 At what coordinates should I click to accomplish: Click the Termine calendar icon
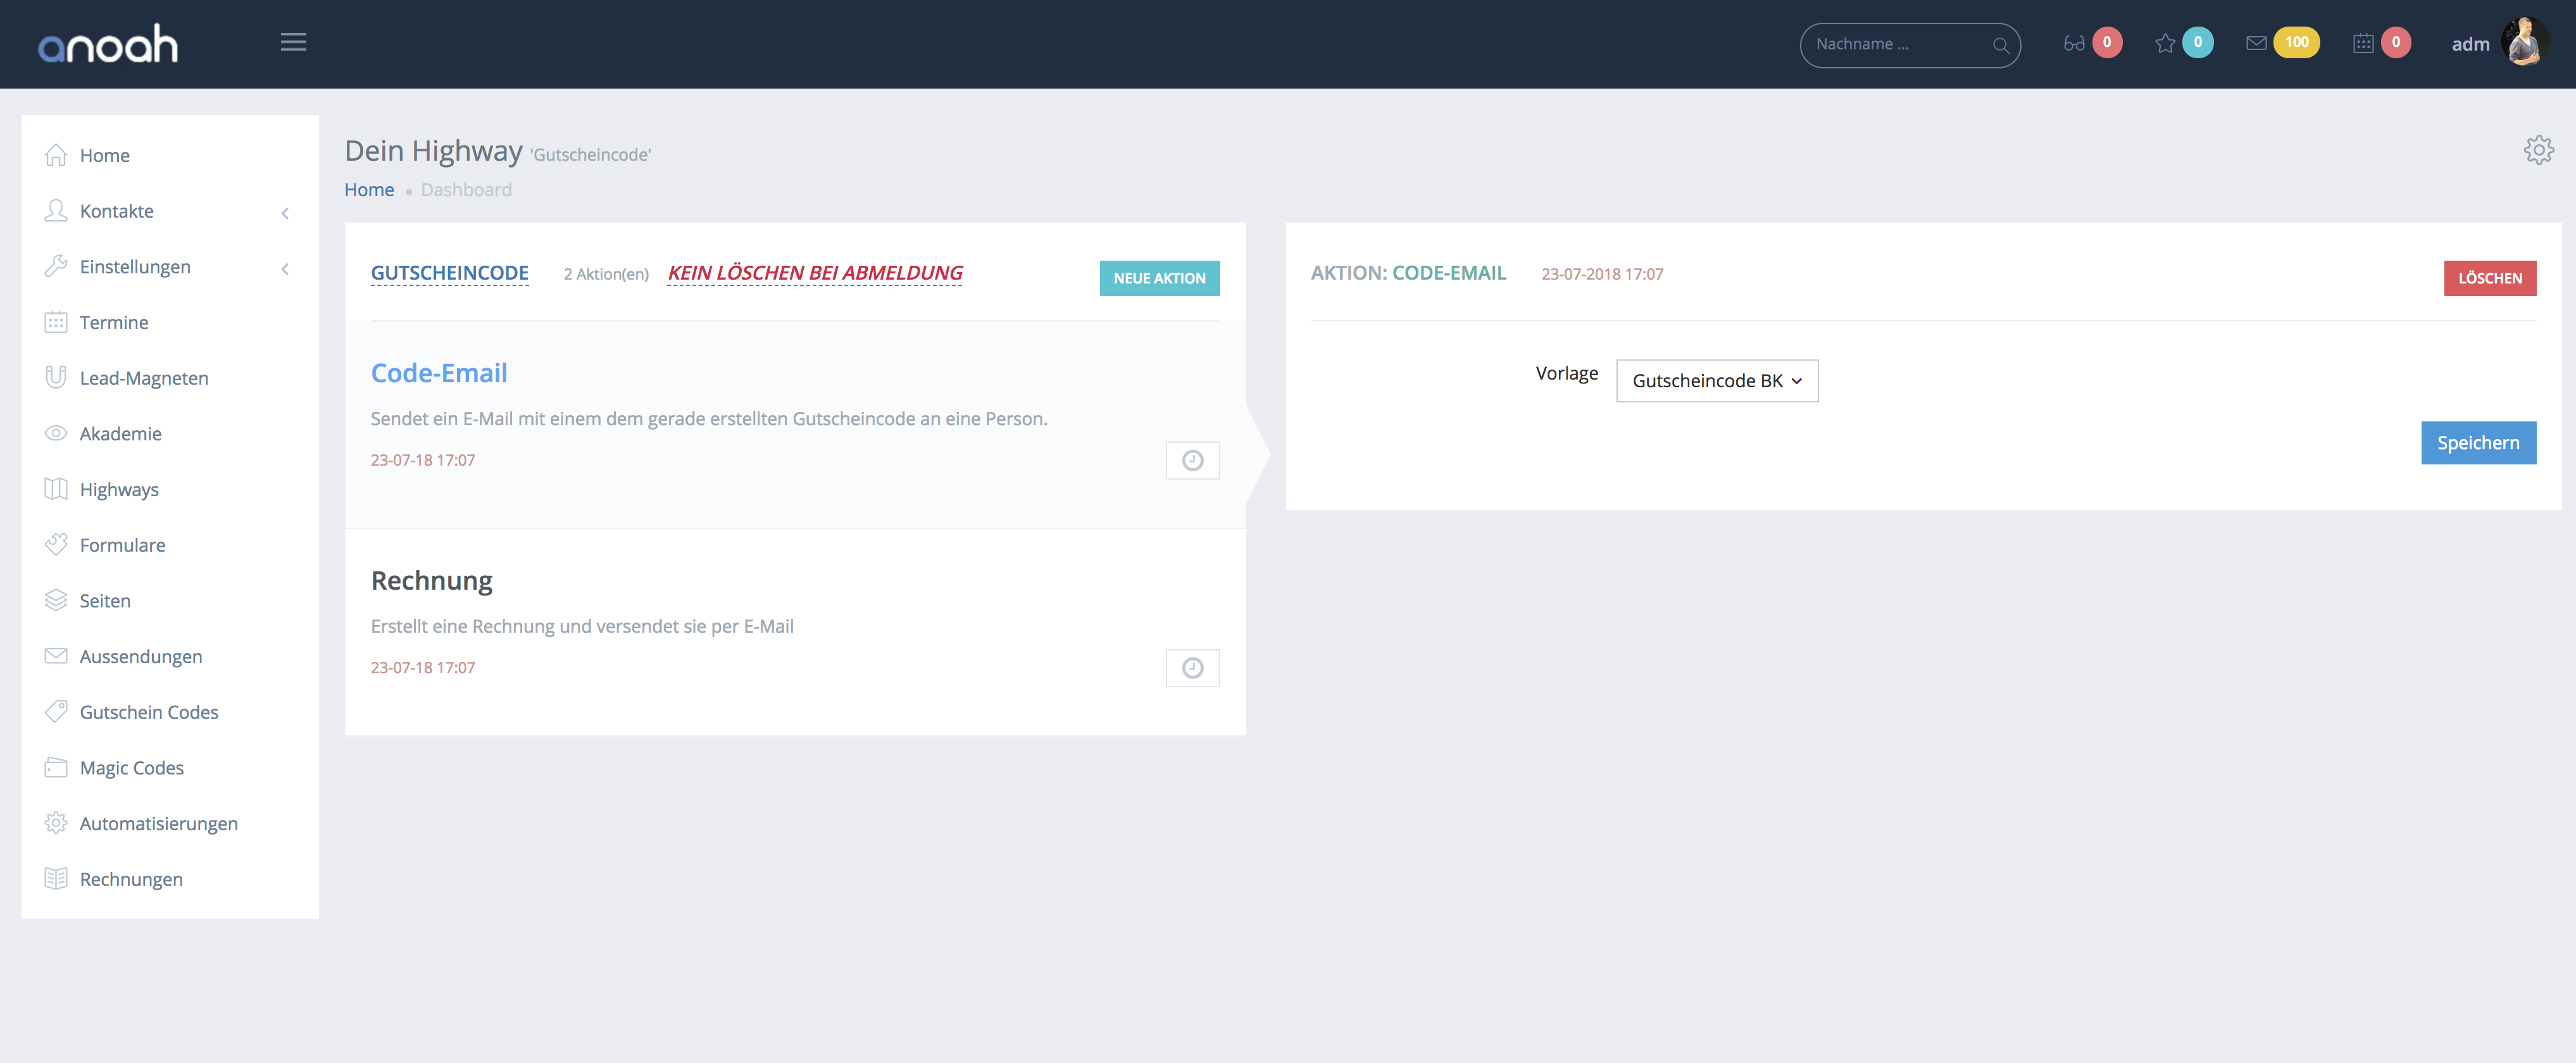(56, 322)
